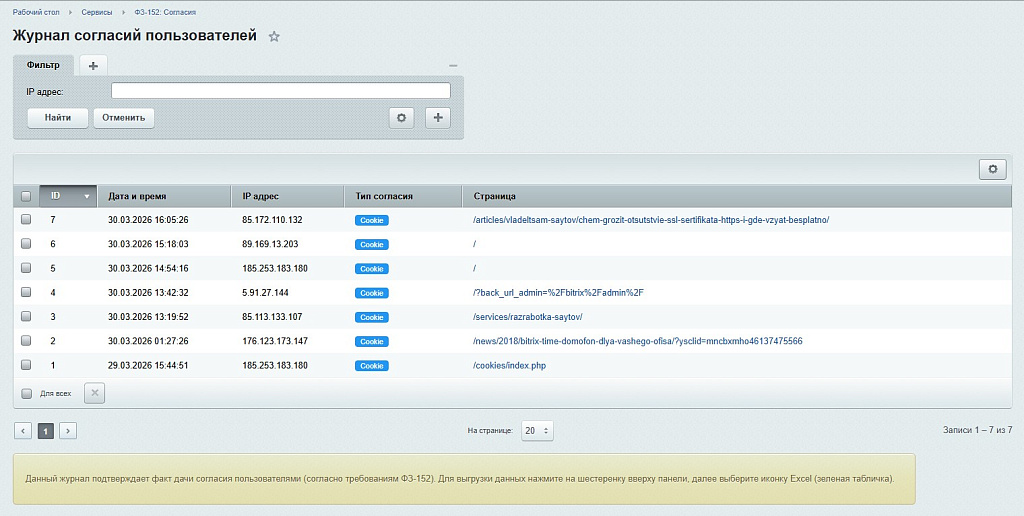
Task: Select all rows via header checkbox
Action: click(26, 196)
